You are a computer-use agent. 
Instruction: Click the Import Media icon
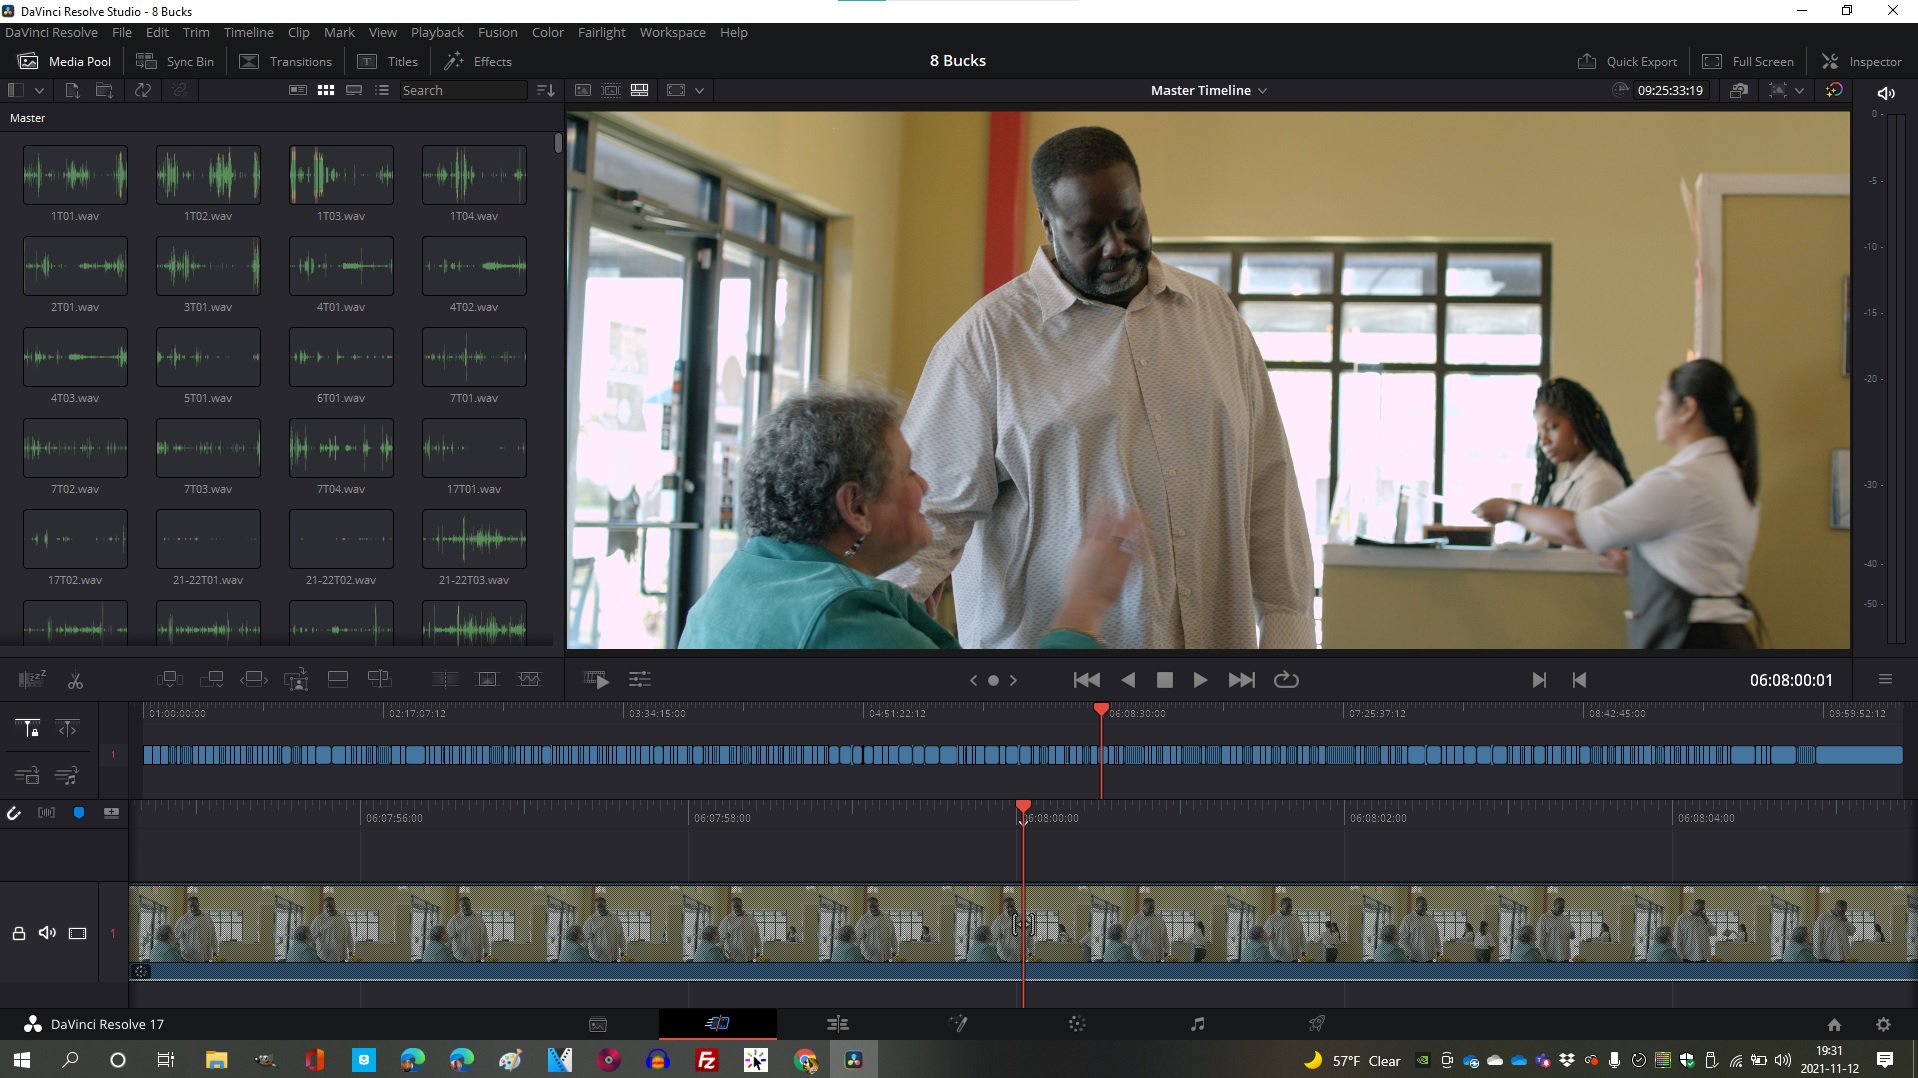click(72, 90)
